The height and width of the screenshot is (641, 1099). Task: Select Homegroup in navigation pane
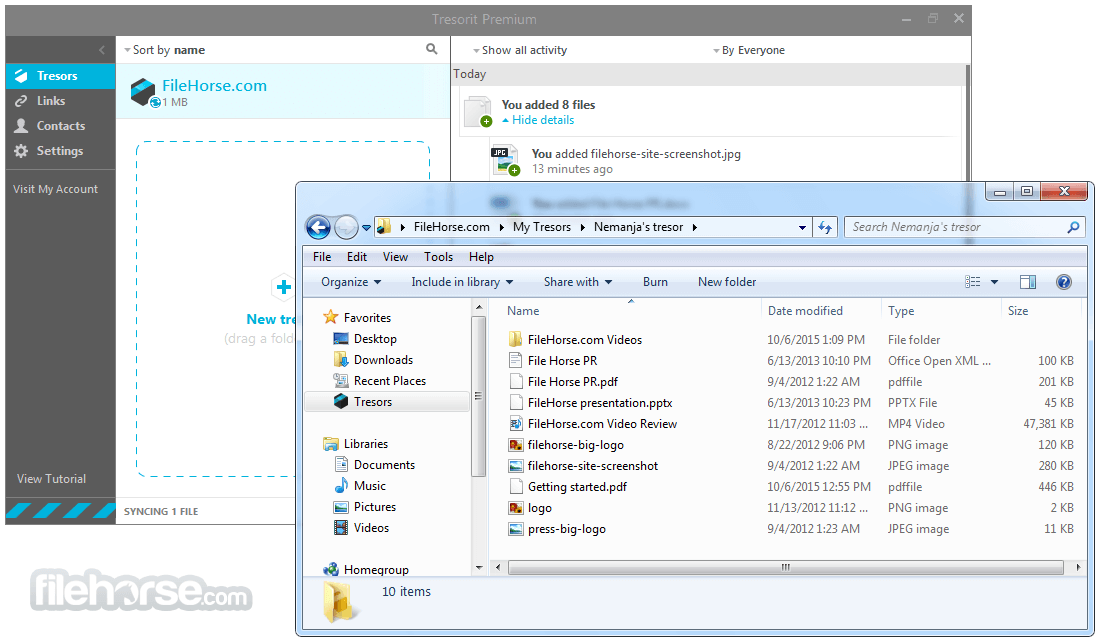(x=376, y=570)
